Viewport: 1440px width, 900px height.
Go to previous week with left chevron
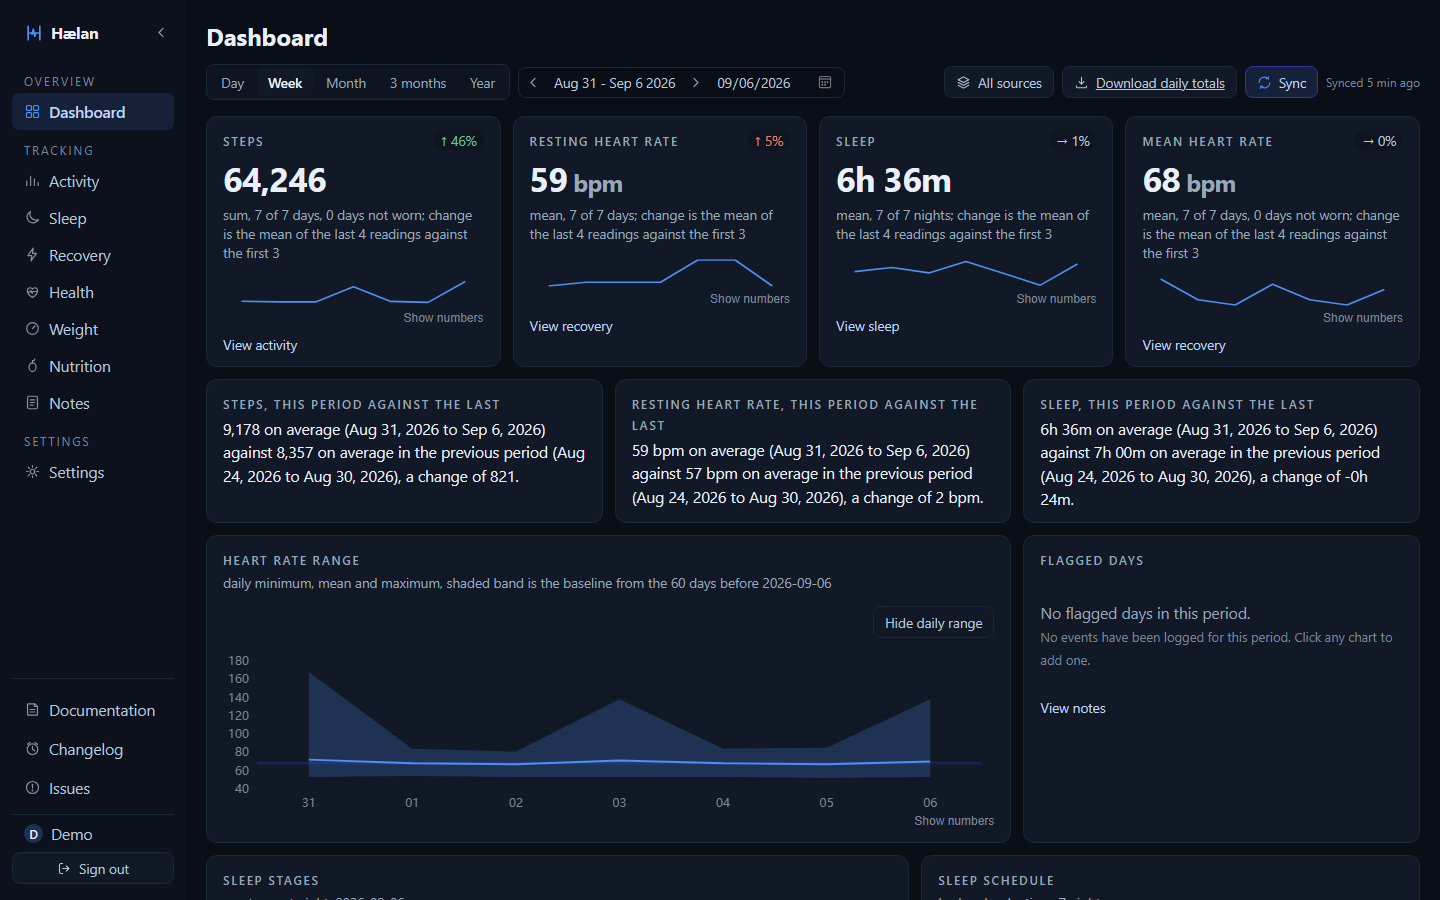click(533, 83)
